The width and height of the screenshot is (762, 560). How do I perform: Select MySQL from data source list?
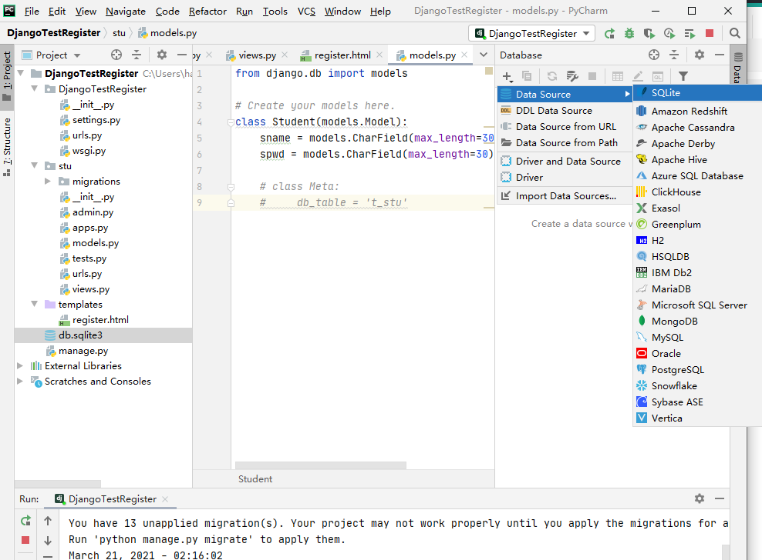[667, 337]
